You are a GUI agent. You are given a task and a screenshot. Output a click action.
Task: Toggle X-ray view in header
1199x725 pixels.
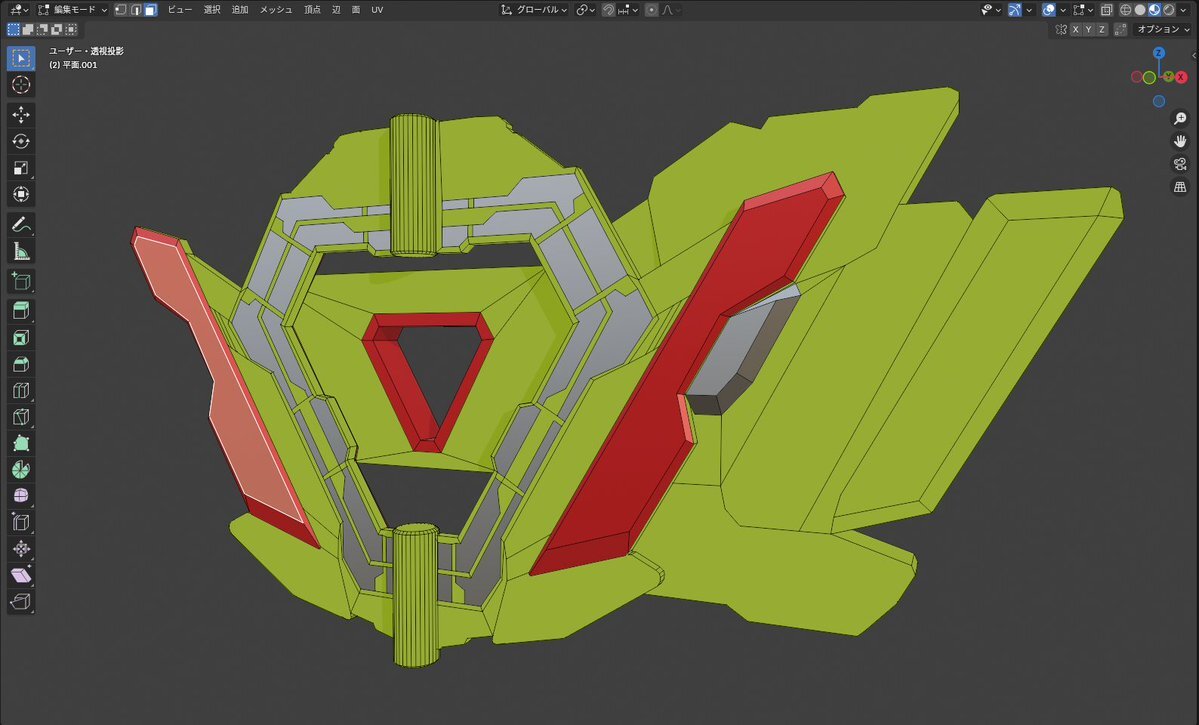point(1104,10)
